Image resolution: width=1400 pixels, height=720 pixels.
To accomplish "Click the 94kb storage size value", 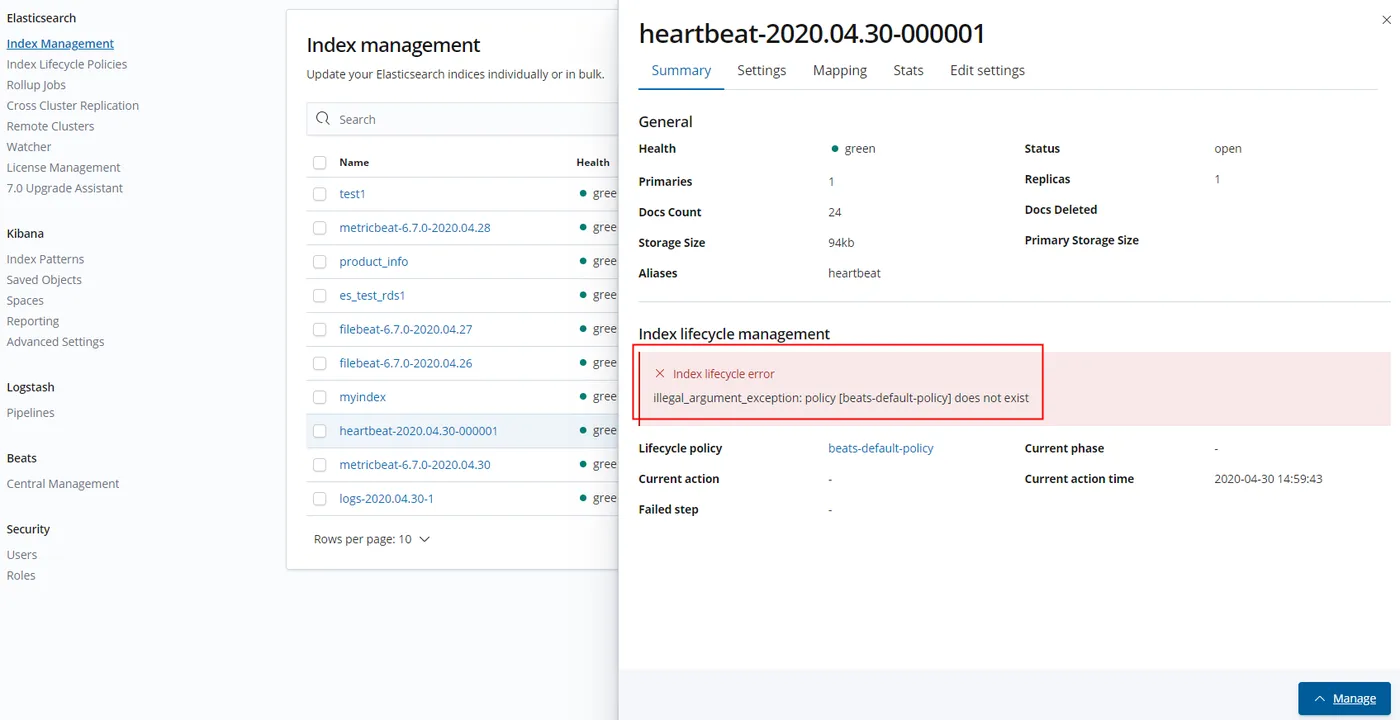I will (x=841, y=243).
